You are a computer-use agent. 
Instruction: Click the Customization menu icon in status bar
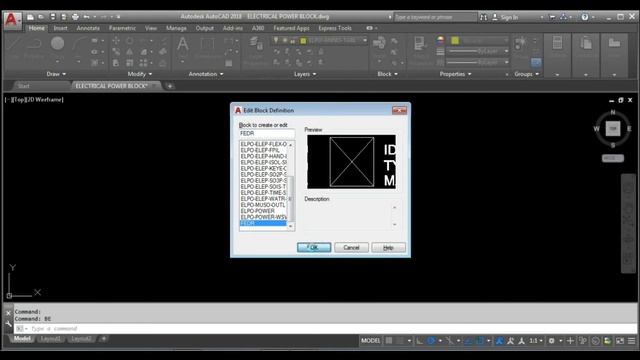(x=631, y=341)
